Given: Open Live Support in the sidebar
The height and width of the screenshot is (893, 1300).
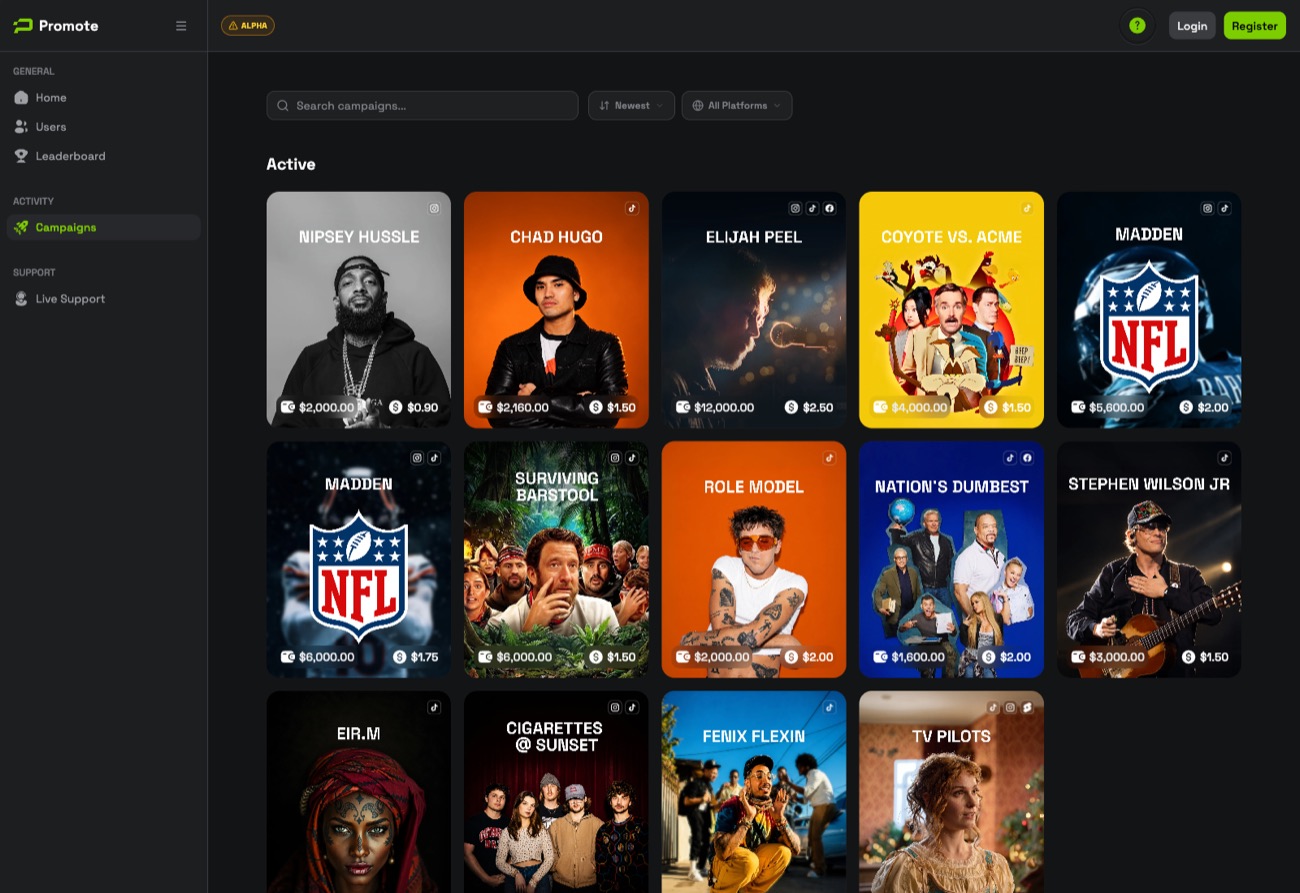Looking at the screenshot, I should (103, 299).
